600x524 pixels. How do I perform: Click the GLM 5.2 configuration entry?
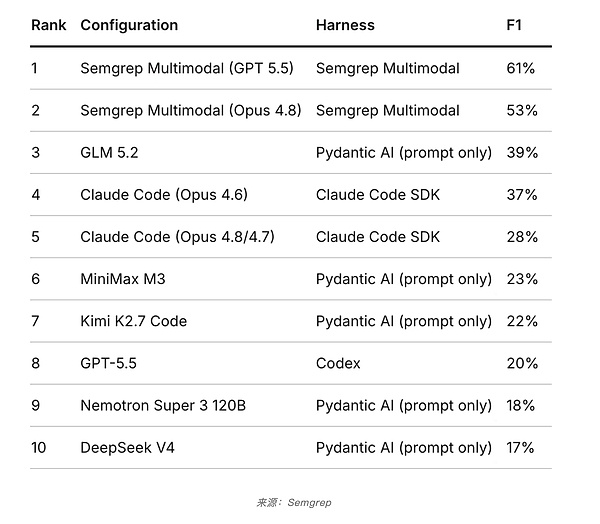[109, 153]
